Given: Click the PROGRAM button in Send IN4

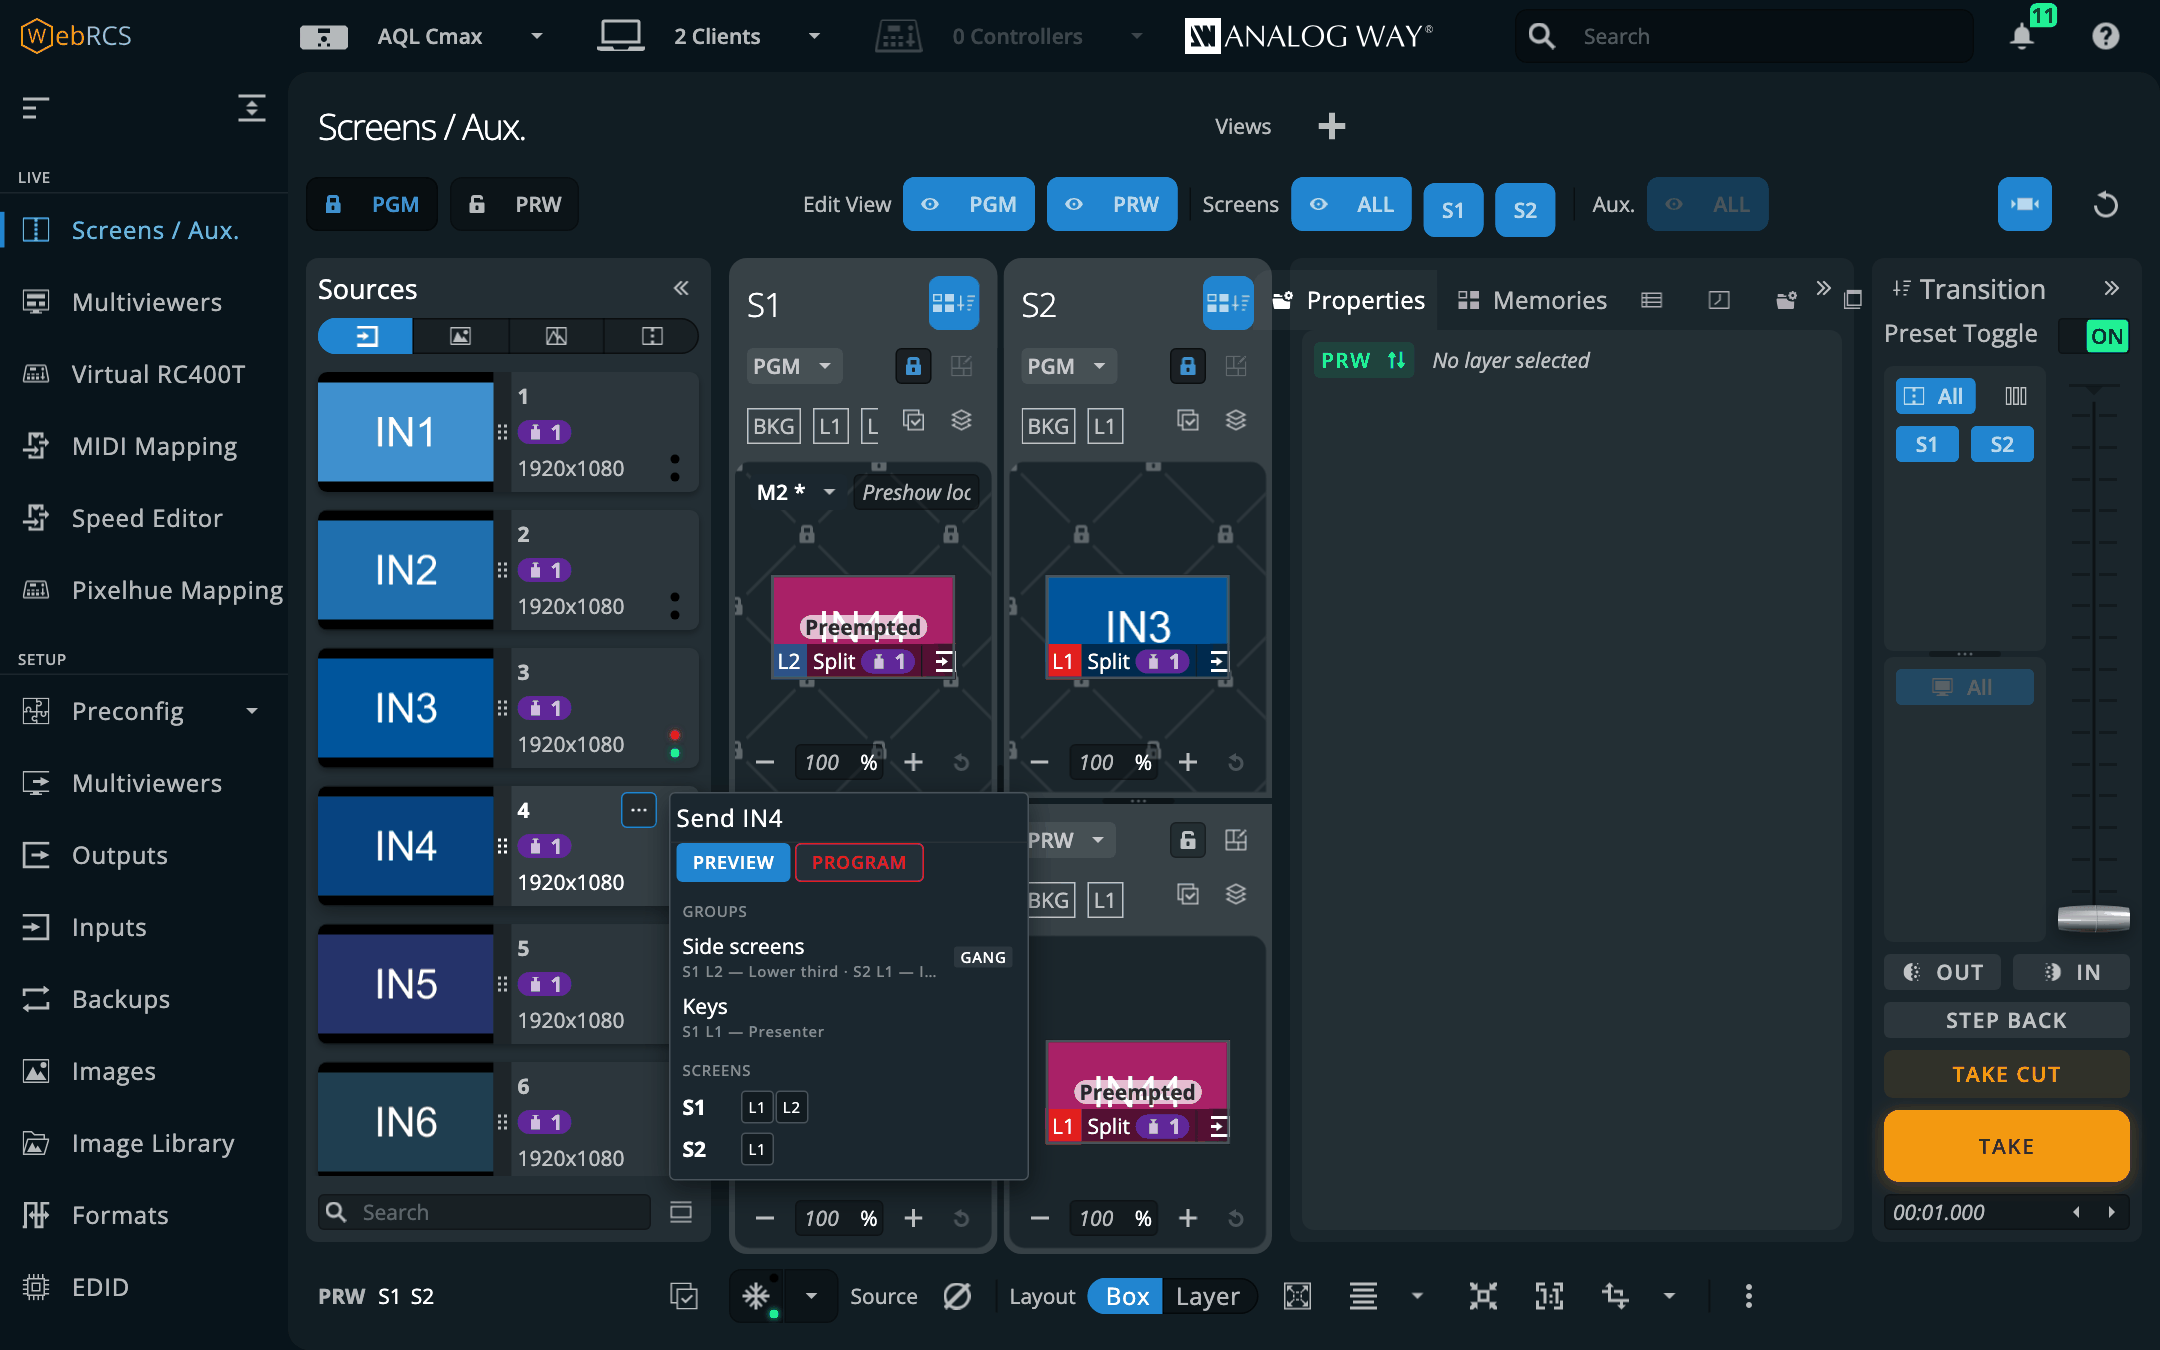Looking at the screenshot, I should point(859,862).
